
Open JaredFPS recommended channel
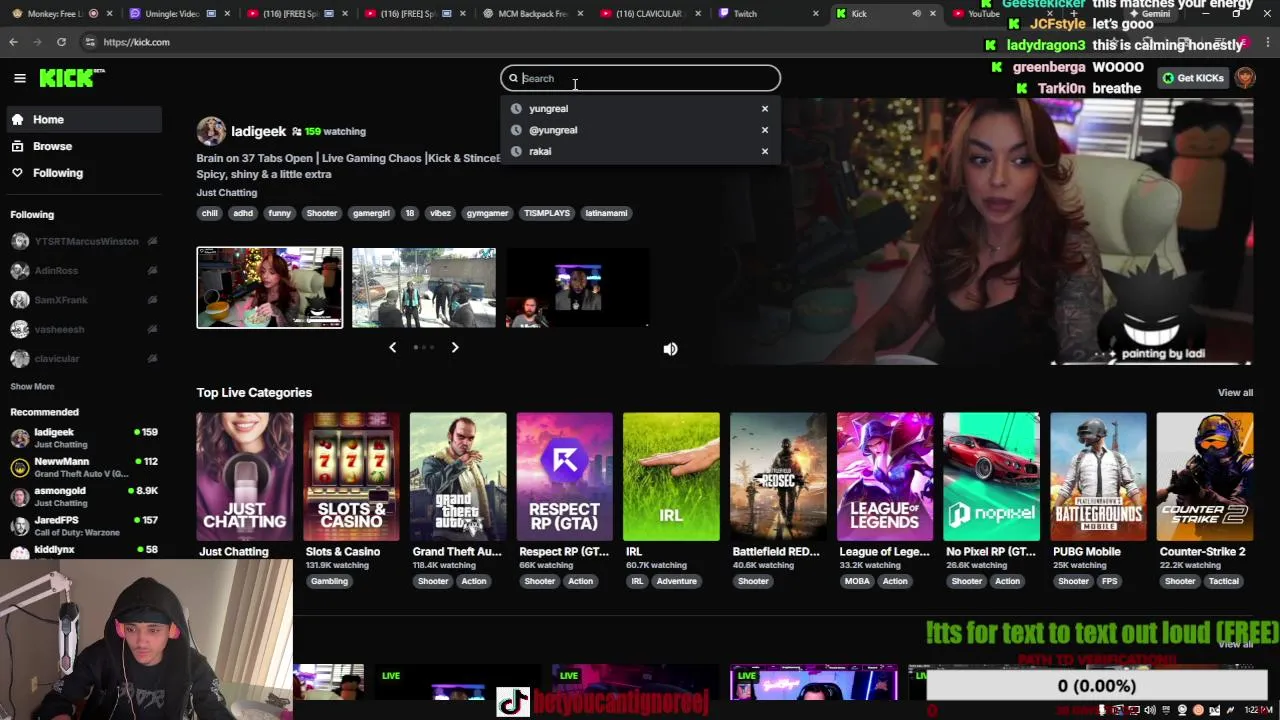click(84, 526)
